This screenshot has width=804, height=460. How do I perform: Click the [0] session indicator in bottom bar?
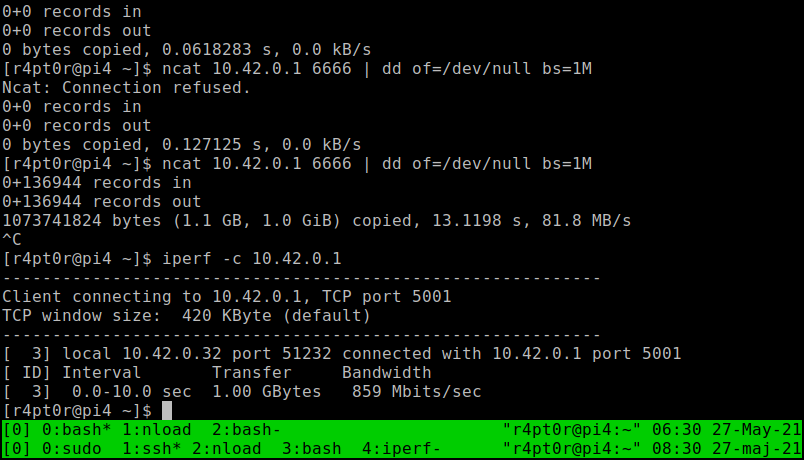coord(16,449)
